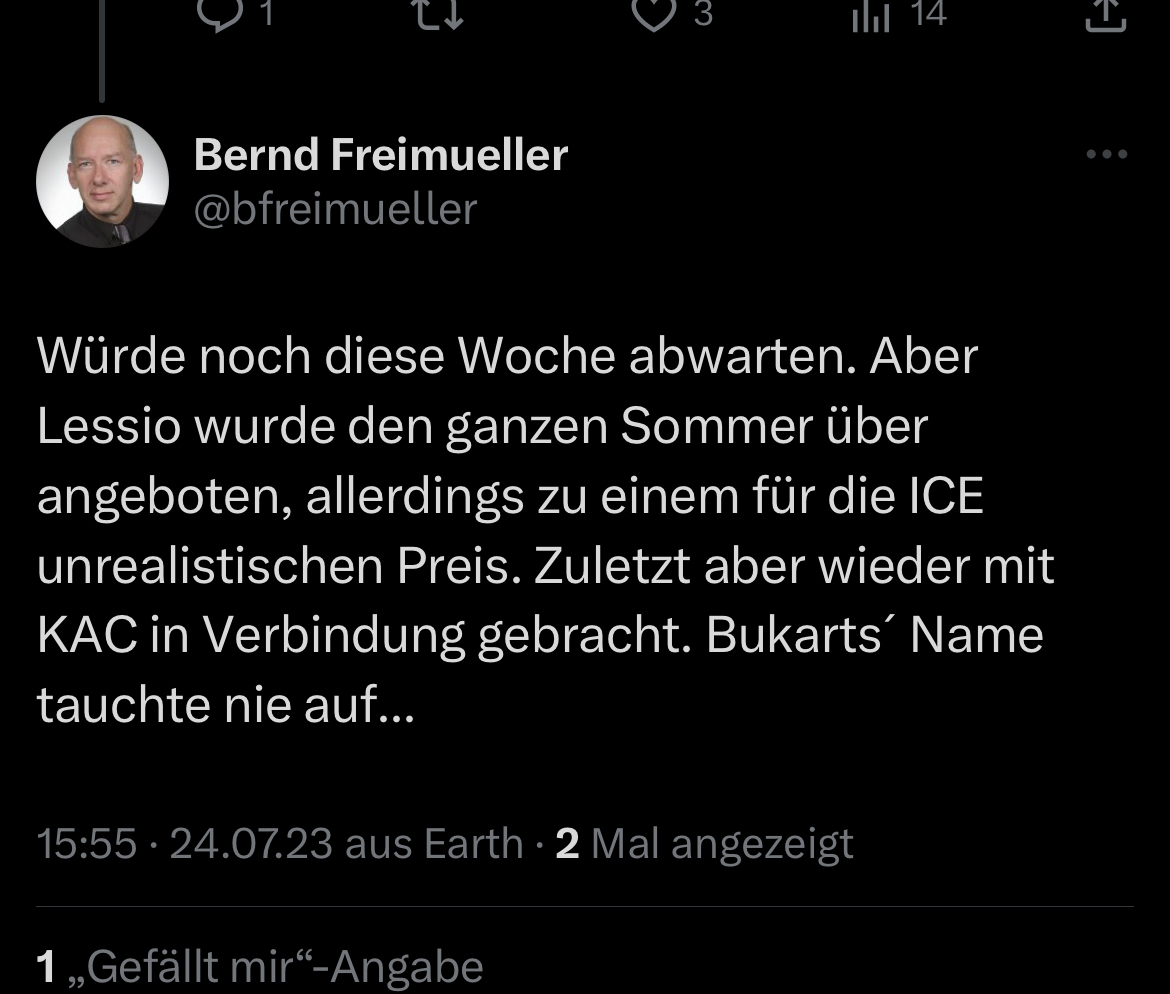Open the "2 Mal angezeigt" view count
Screen dimensions: 1170x994
pos(705,844)
